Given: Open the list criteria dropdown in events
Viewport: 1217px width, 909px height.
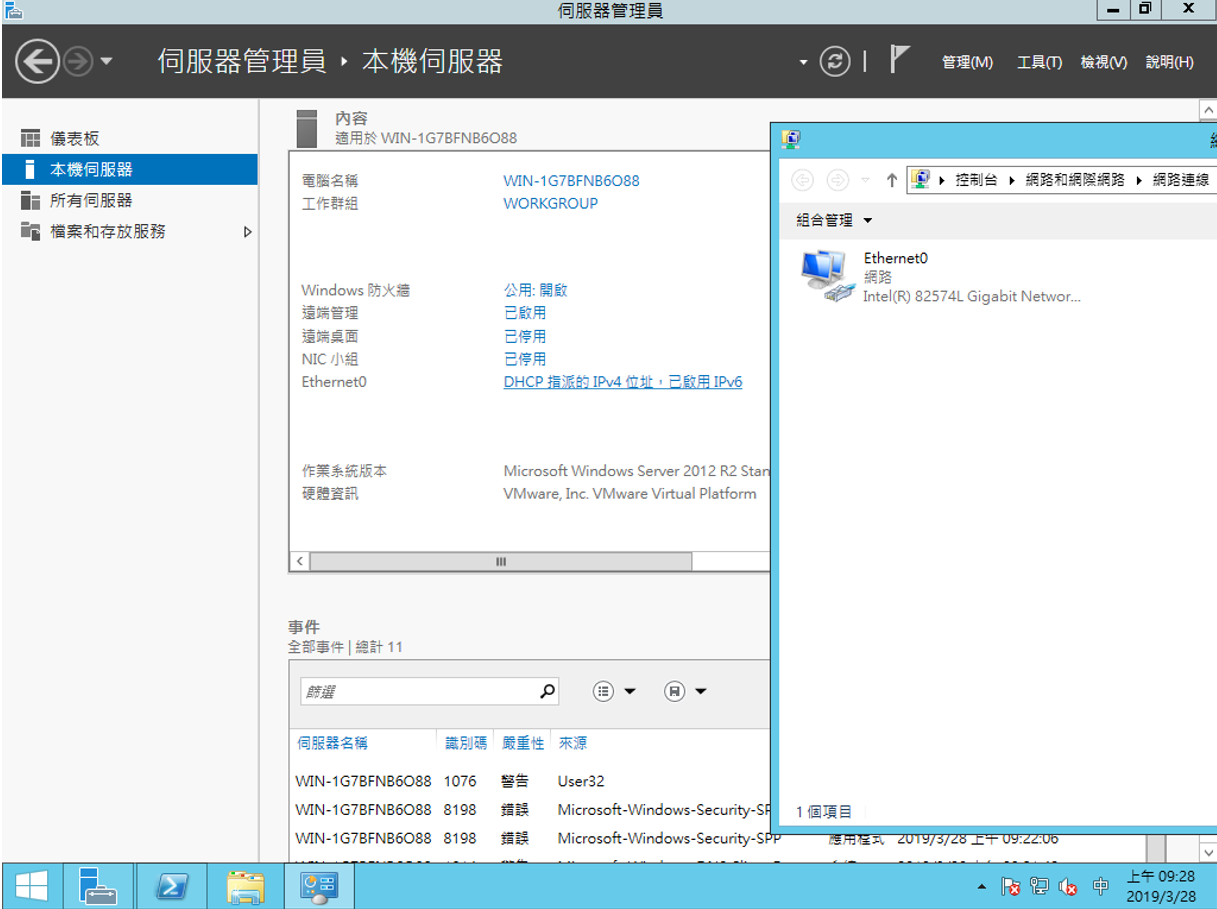Looking at the screenshot, I should click(614, 691).
